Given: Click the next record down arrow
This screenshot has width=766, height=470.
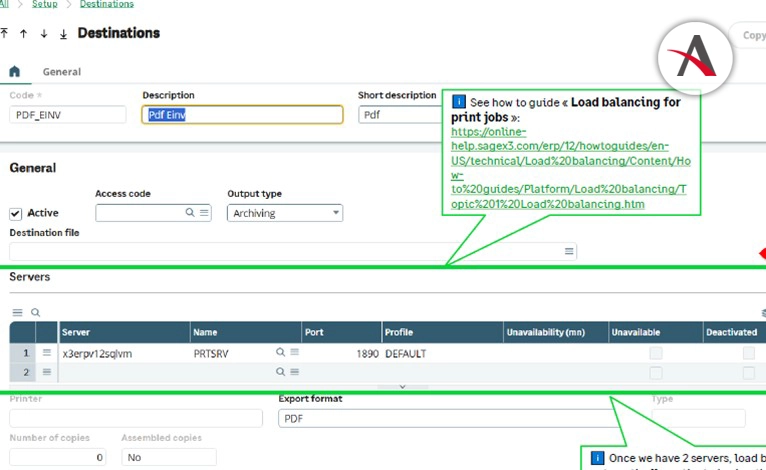Looking at the screenshot, I should (43, 34).
